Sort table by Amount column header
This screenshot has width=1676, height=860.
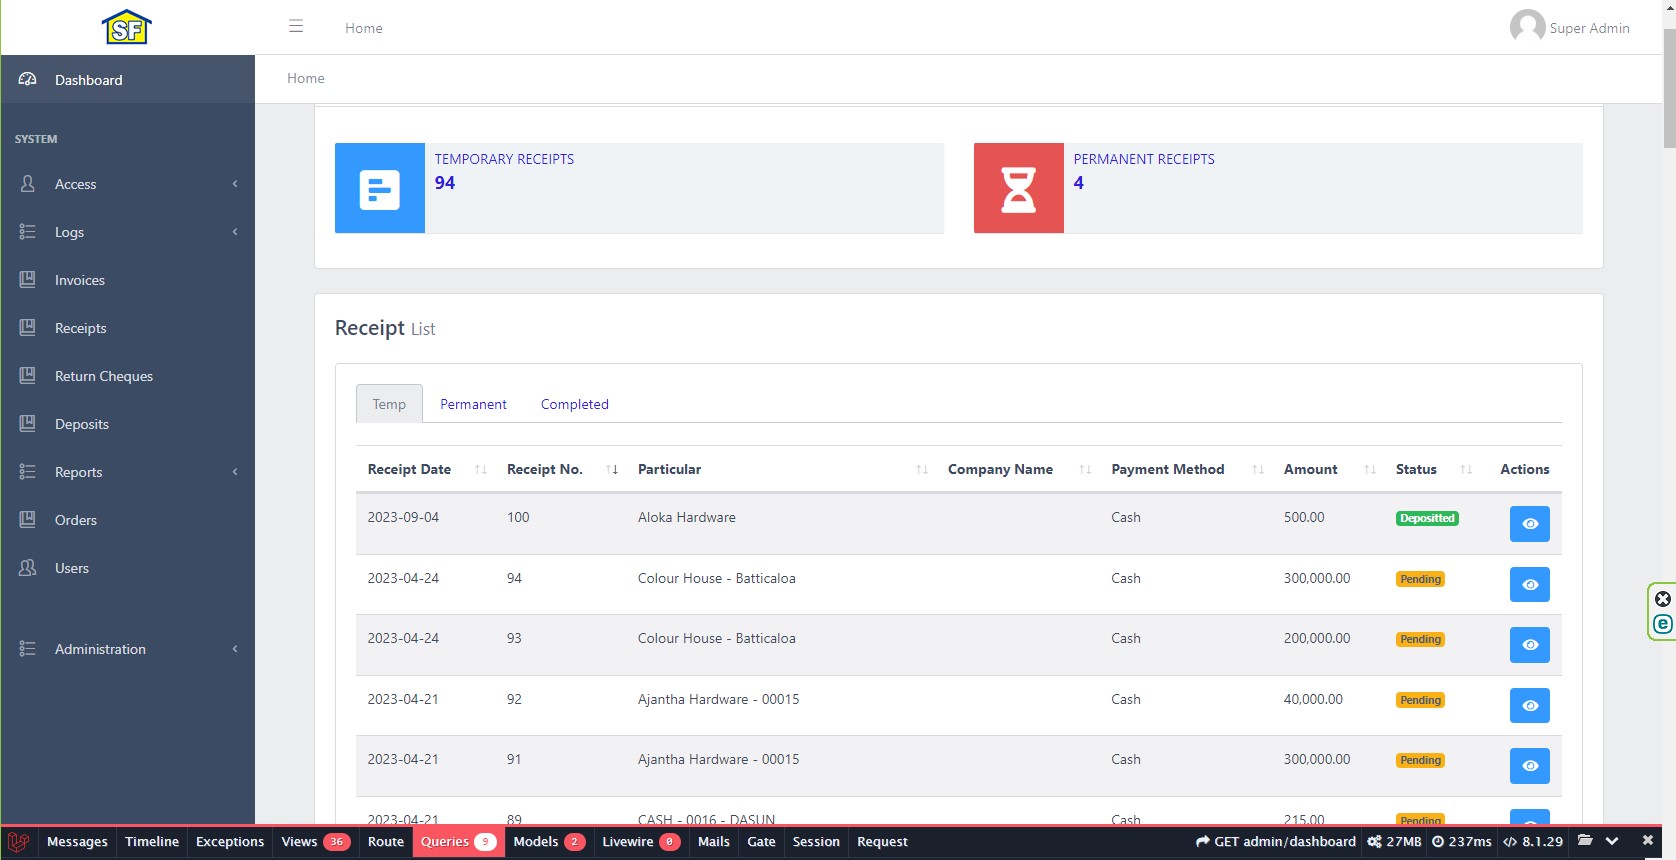click(1310, 469)
